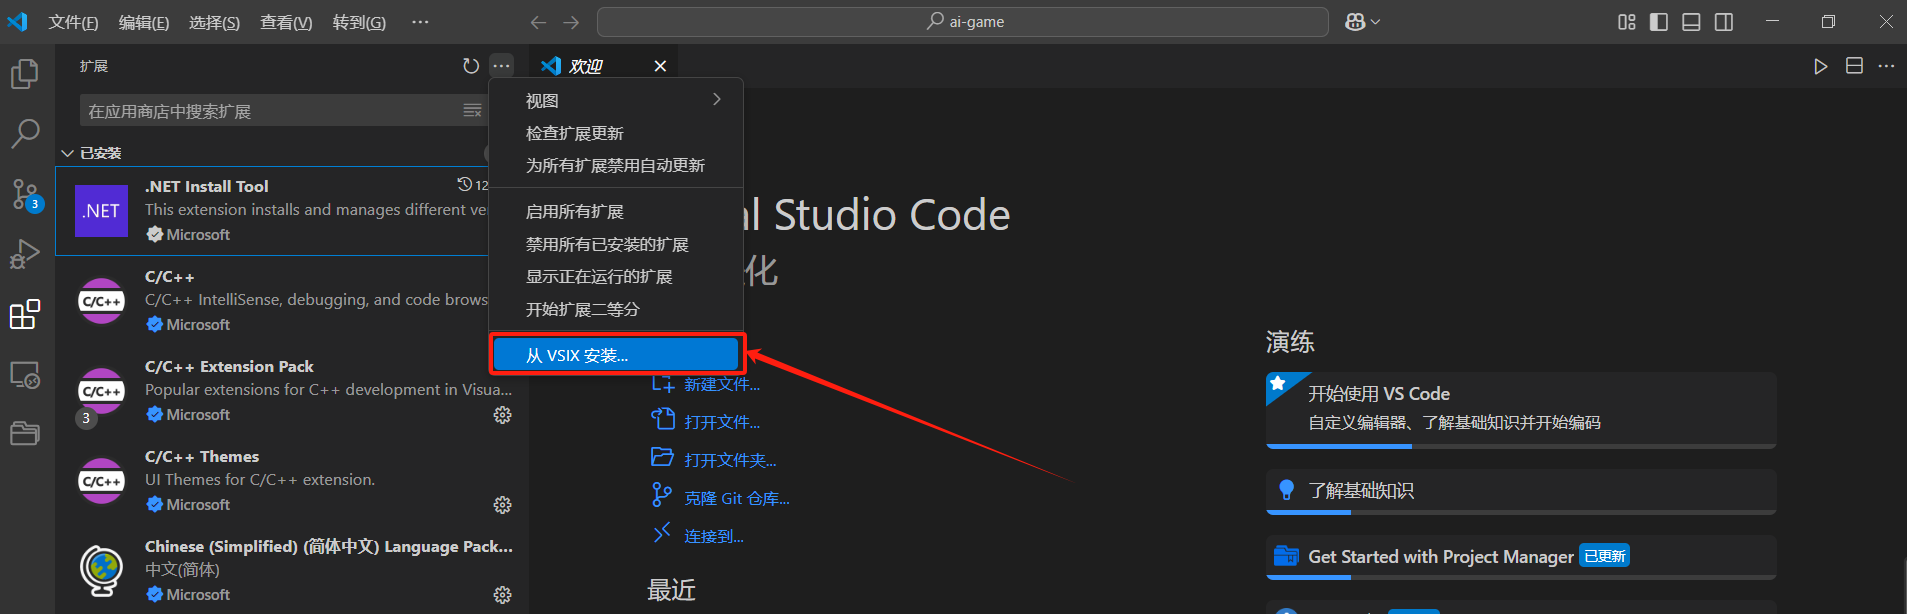Image resolution: width=1907 pixels, height=614 pixels.
Task: Choose 启用所有扩展 from menu
Action: coord(616,211)
